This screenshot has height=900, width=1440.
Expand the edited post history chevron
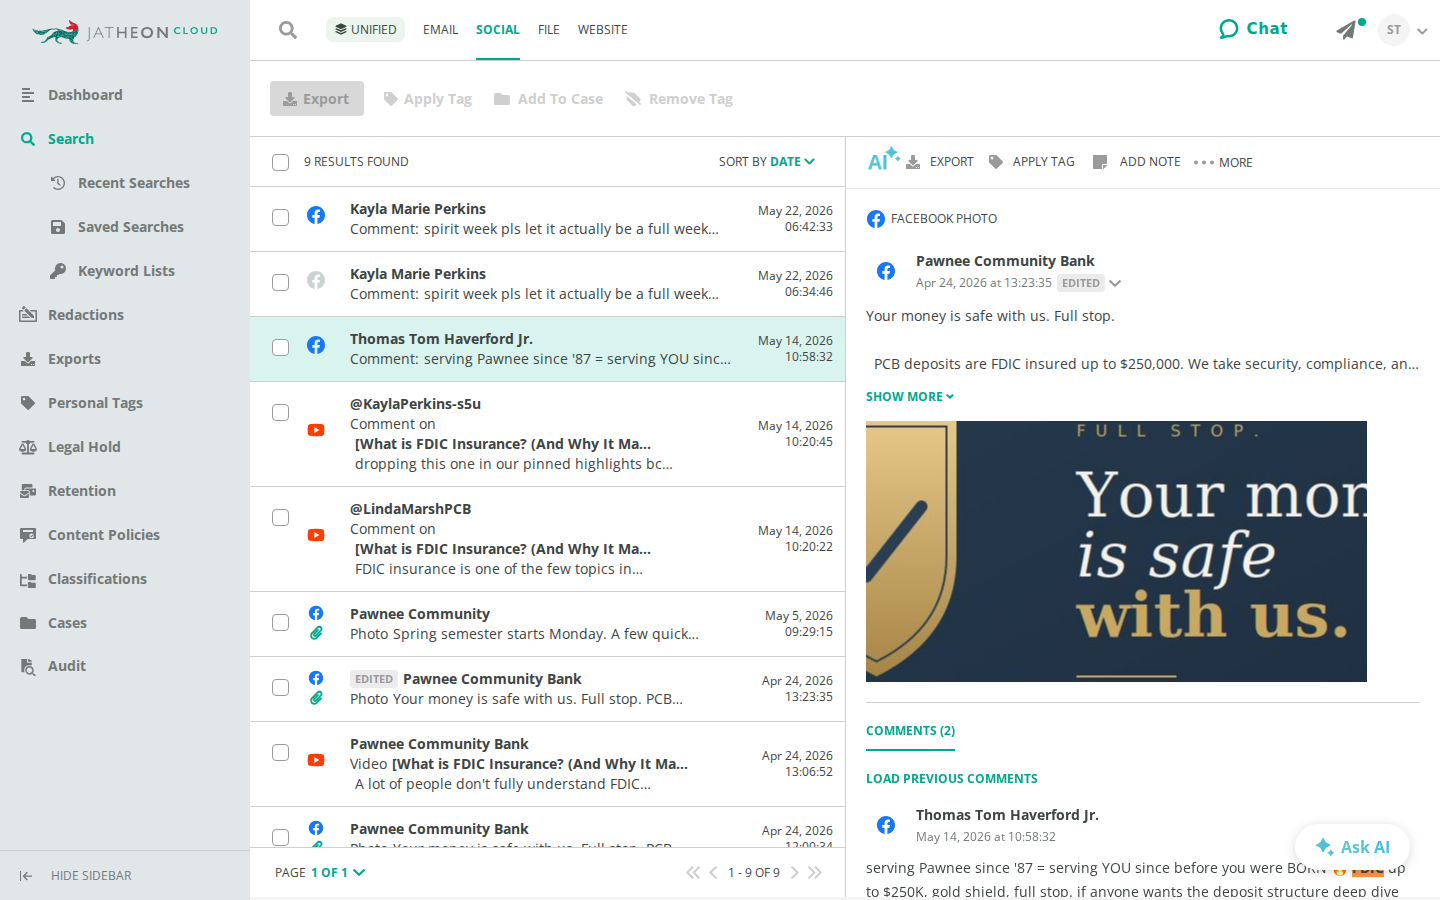pos(1115,283)
